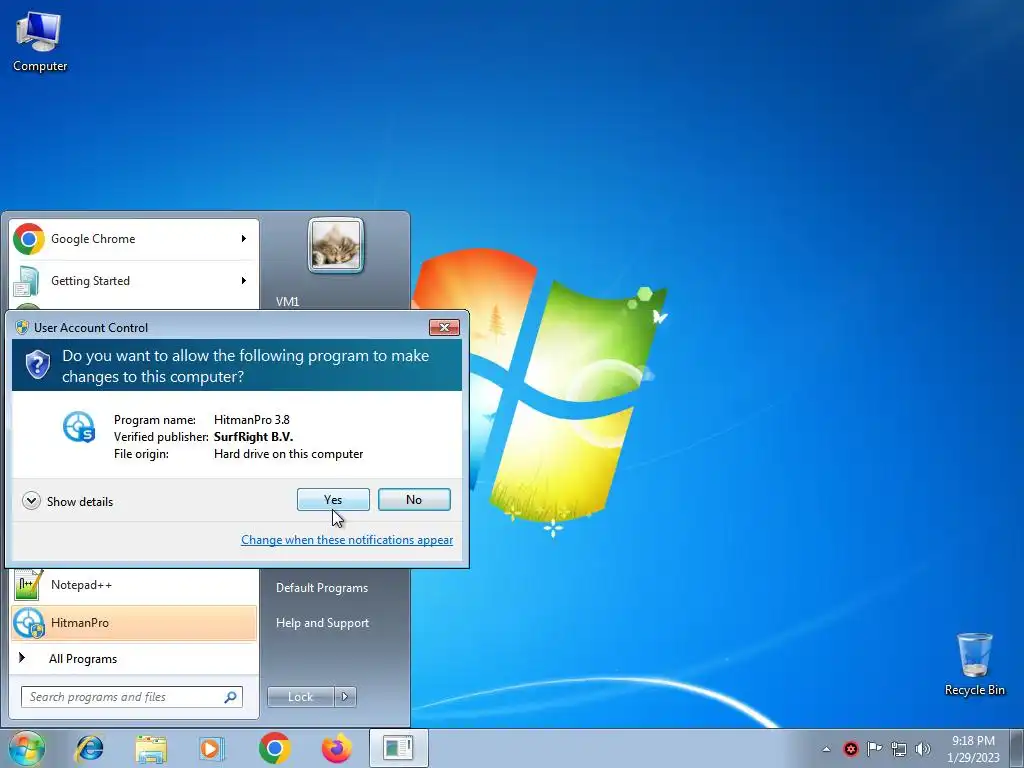The height and width of the screenshot is (768, 1024).
Task: Click 'Hard drive on this computer' text
Action: point(288,454)
